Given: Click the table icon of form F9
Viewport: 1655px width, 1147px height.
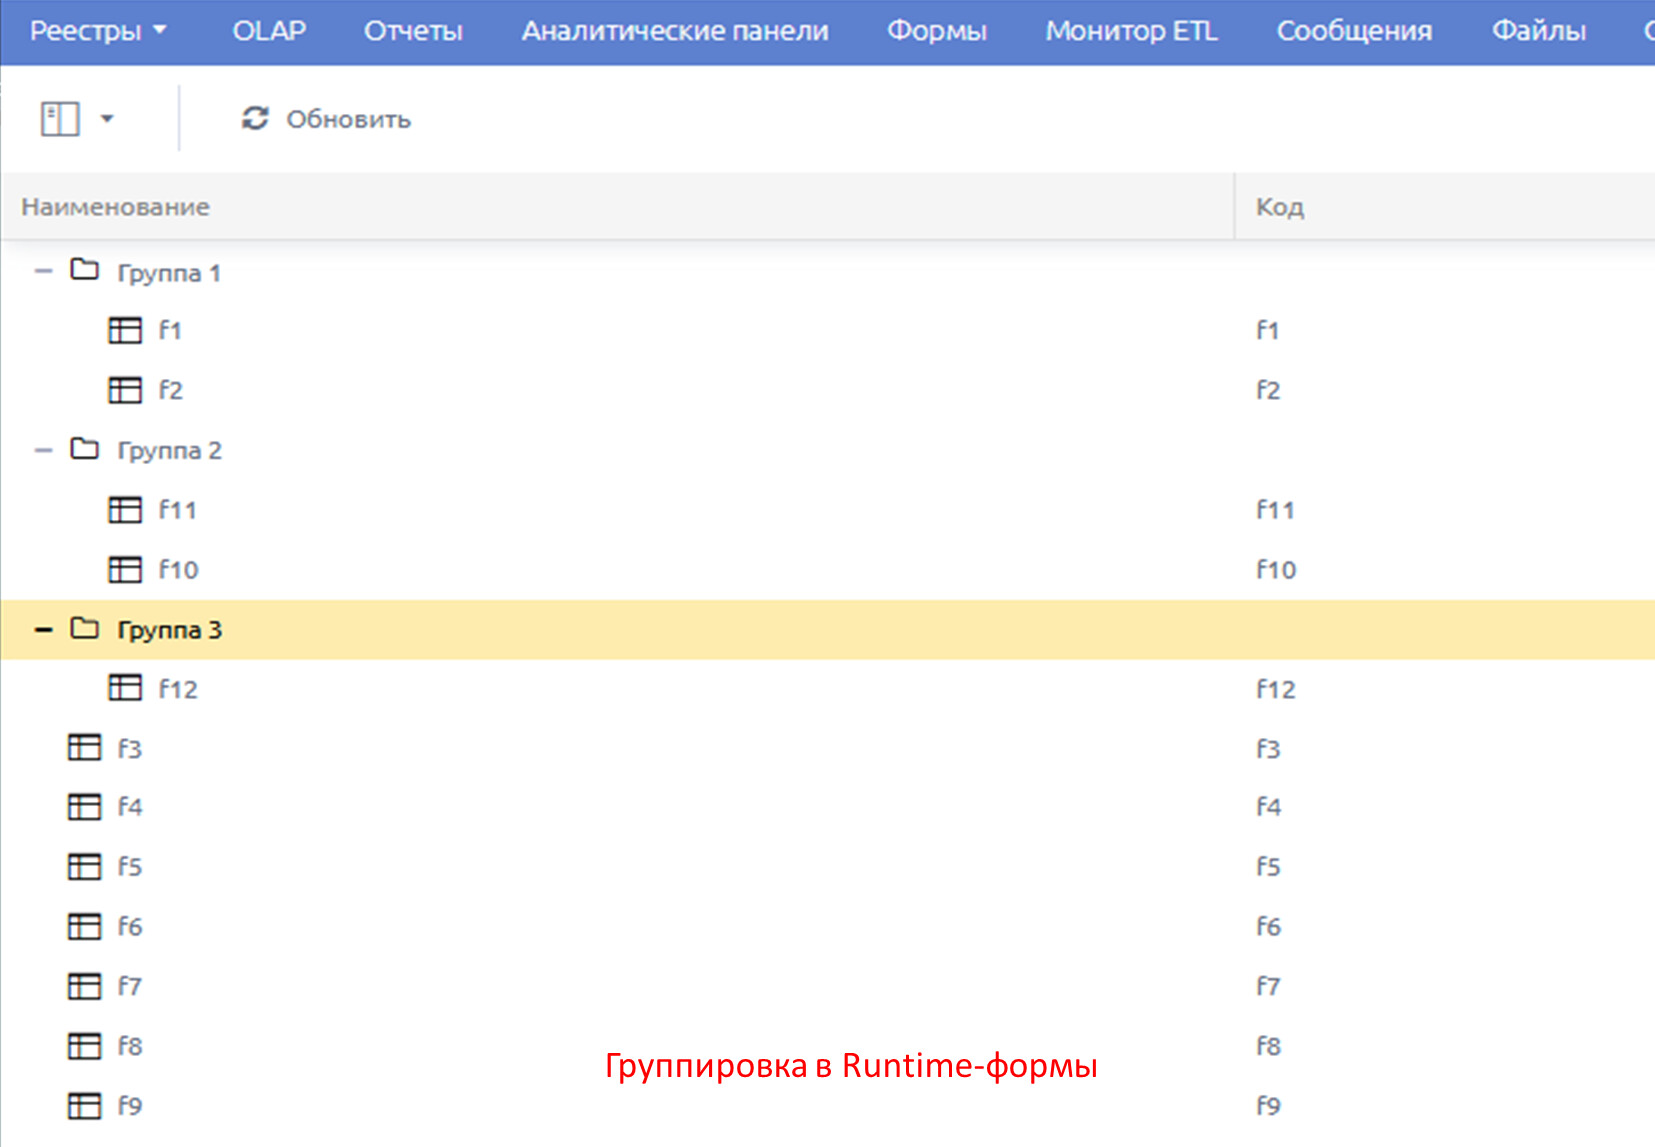Looking at the screenshot, I should pos(85,1105).
